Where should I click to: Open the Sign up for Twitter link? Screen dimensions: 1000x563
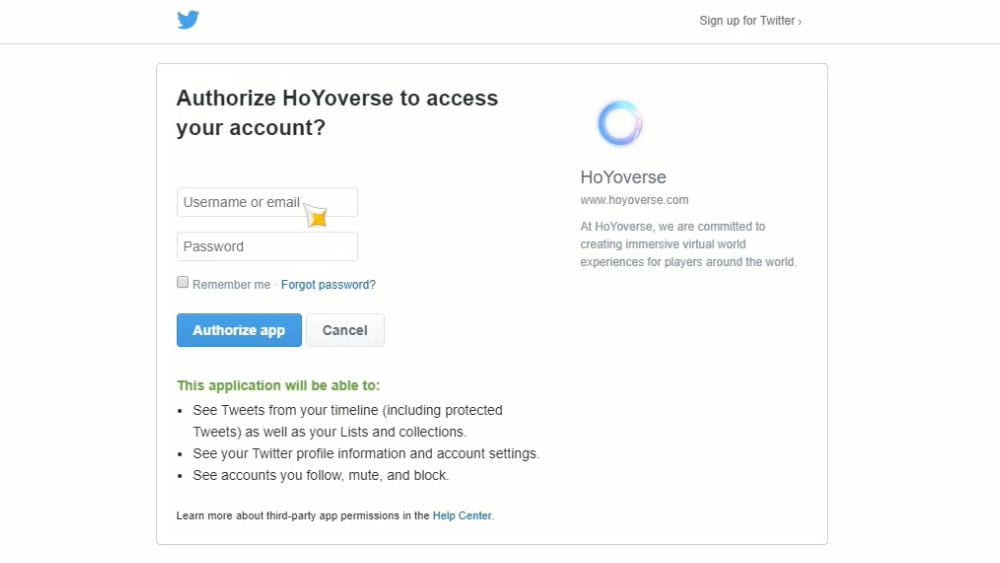click(x=750, y=21)
